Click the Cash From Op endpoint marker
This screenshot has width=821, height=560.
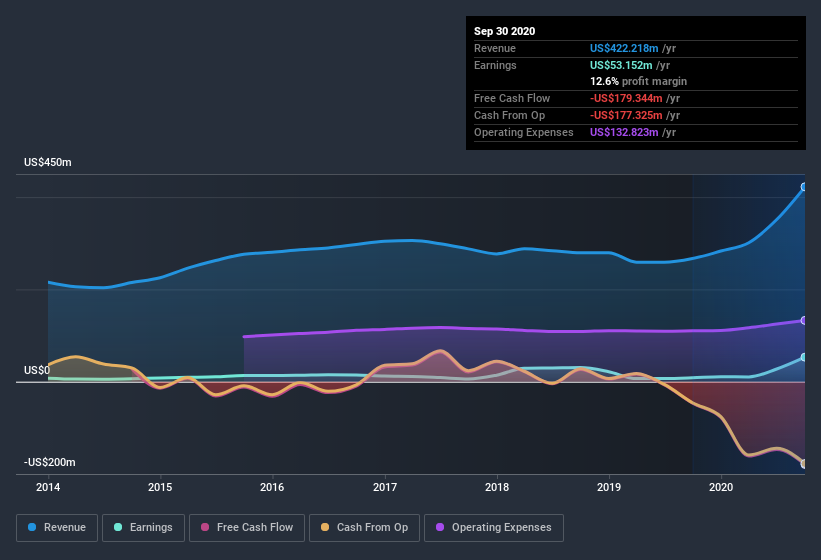click(804, 463)
